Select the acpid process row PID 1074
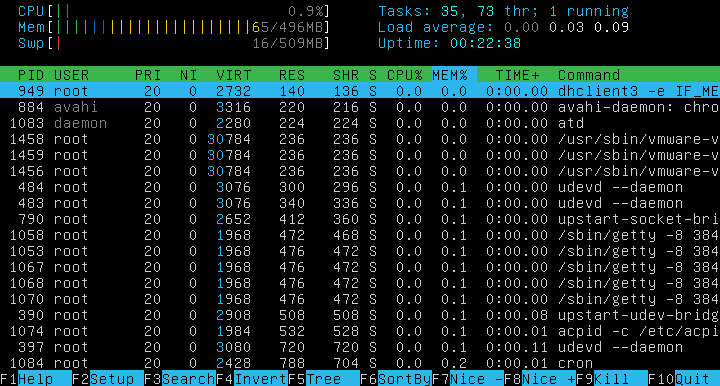The width and height of the screenshot is (720, 386). pyautogui.click(x=360, y=331)
